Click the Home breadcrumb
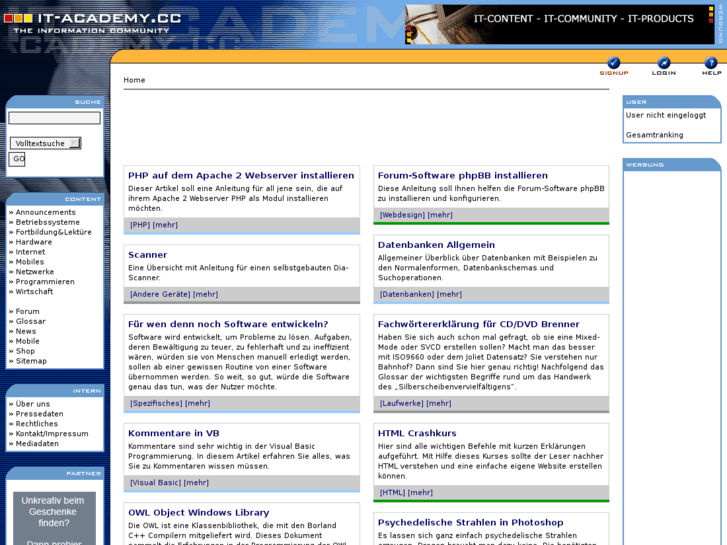Screen dimensions: 727x545 point(134,80)
